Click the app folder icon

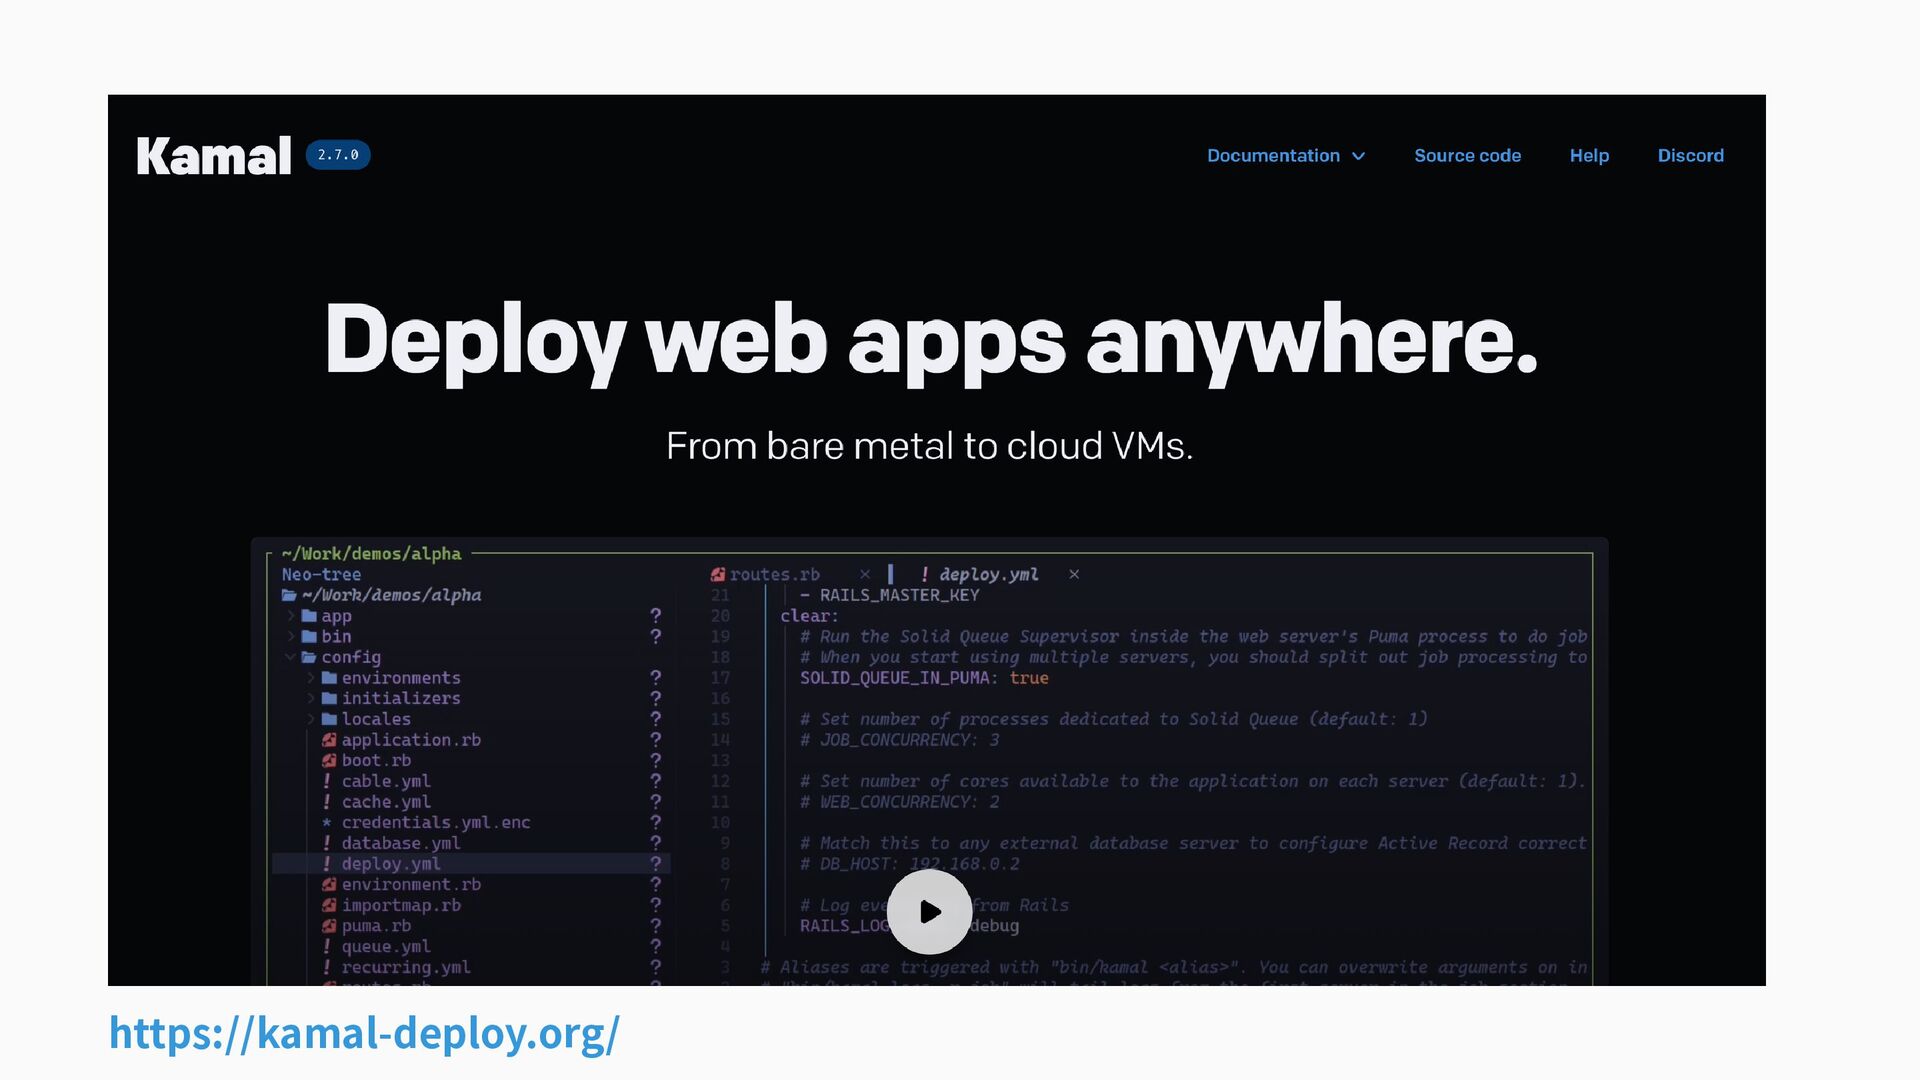click(309, 616)
